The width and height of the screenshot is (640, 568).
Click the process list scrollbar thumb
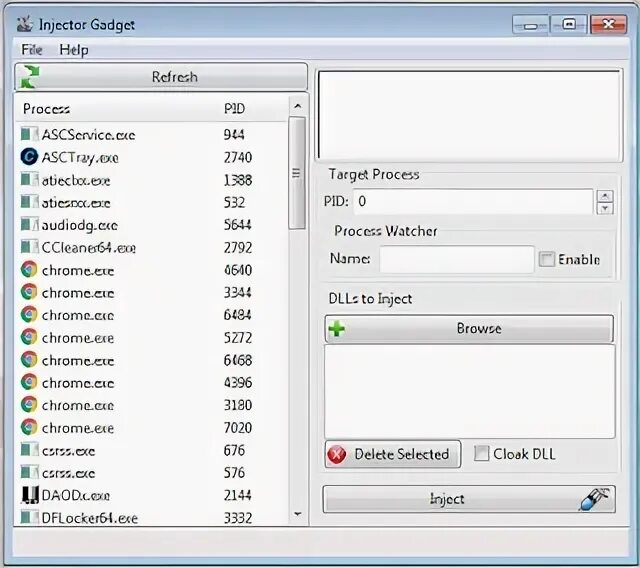click(297, 173)
